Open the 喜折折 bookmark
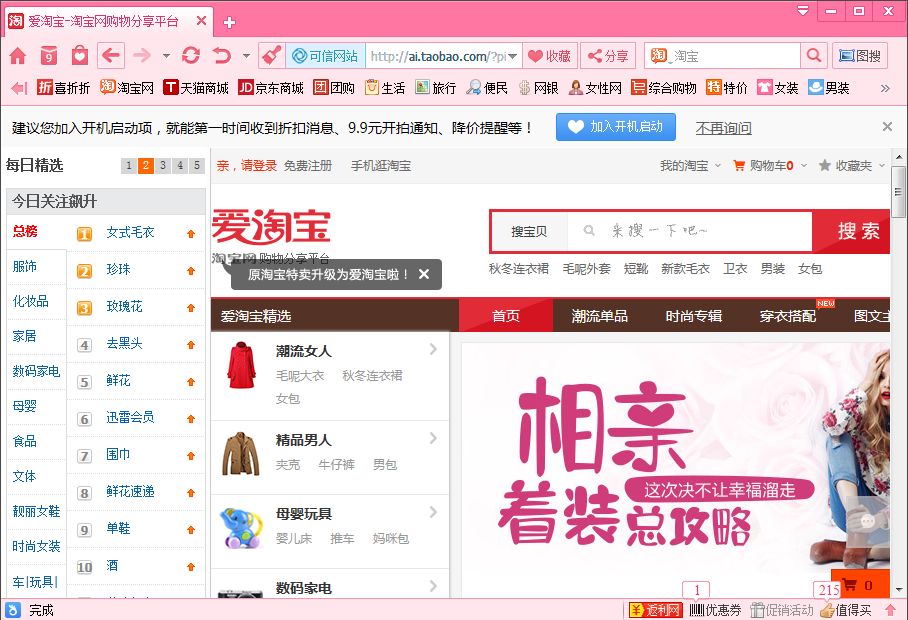Image resolution: width=908 pixels, height=620 pixels. click(63, 87)
